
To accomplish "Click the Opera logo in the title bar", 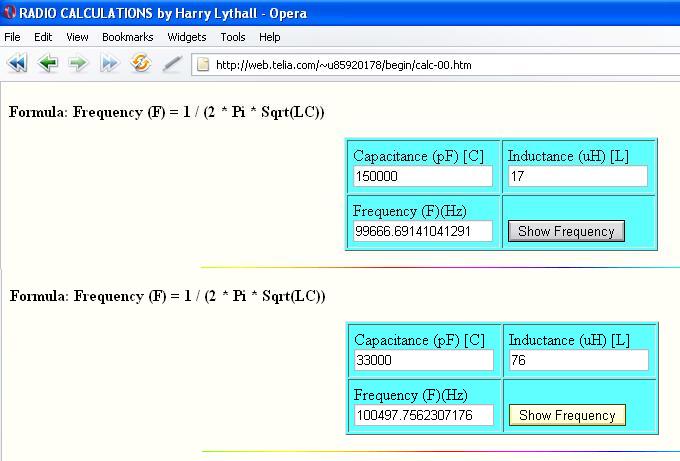I will pyautogui.click(x=9, y=13).
